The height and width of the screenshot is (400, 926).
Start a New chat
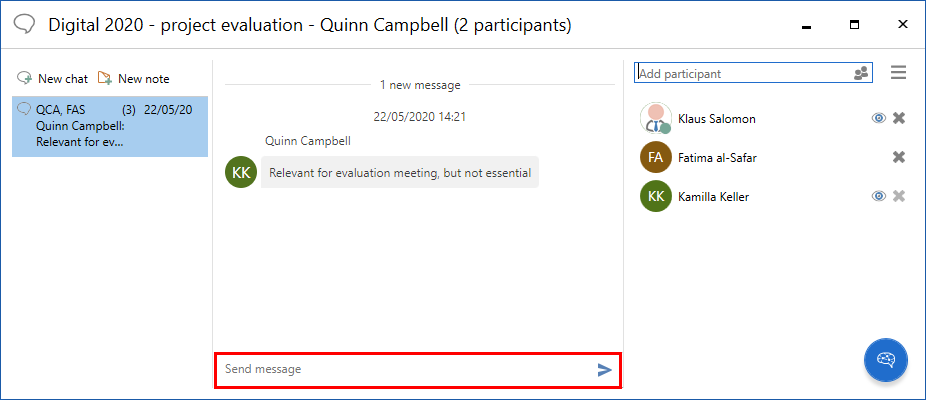pyautogui.click(x=54, y=78)
